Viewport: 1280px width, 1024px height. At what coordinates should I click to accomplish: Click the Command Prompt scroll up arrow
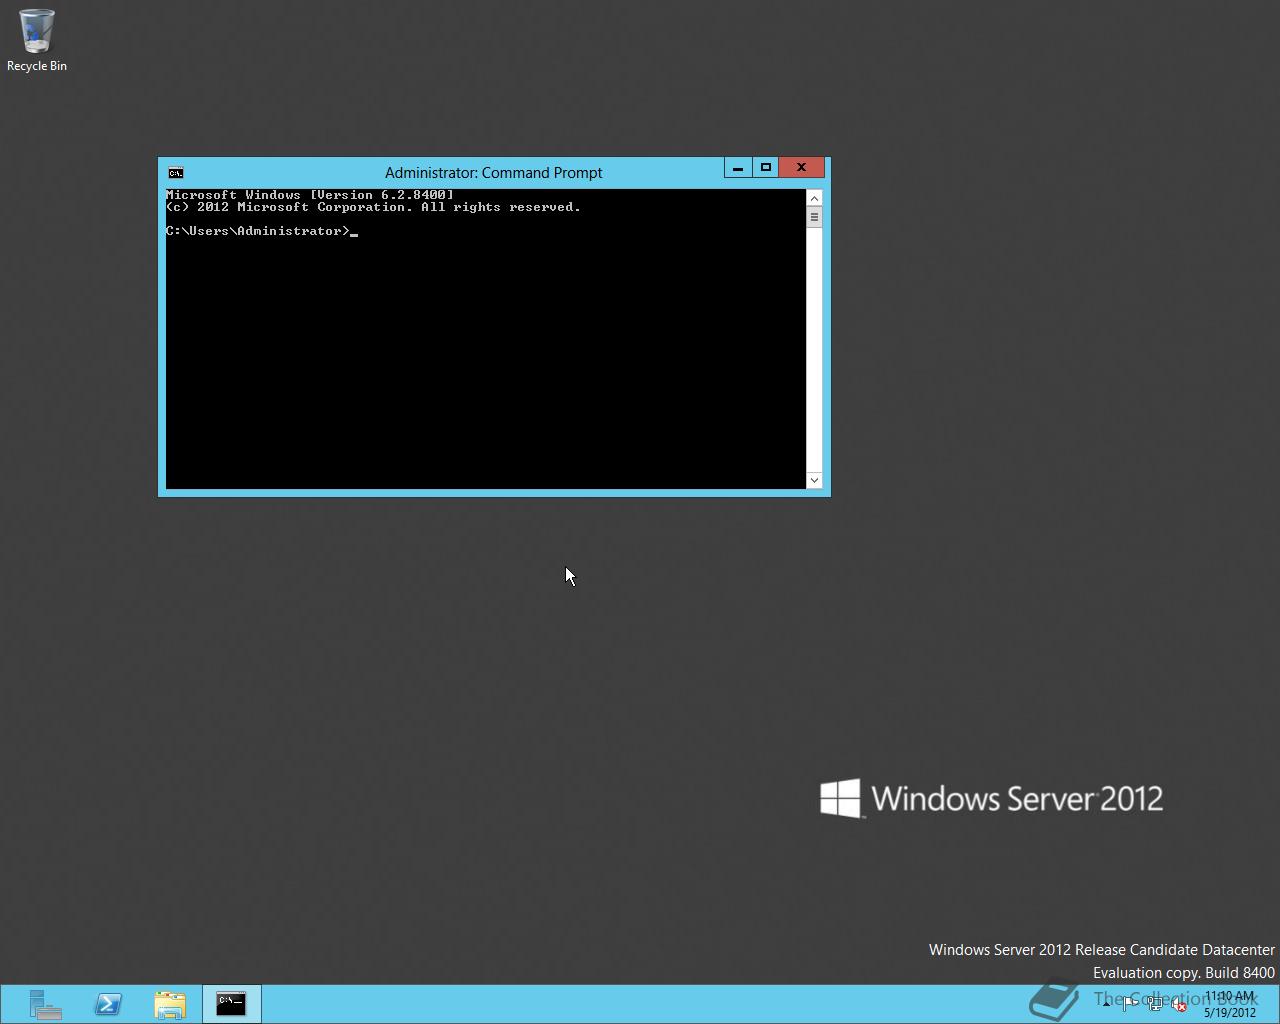[814, 198]
